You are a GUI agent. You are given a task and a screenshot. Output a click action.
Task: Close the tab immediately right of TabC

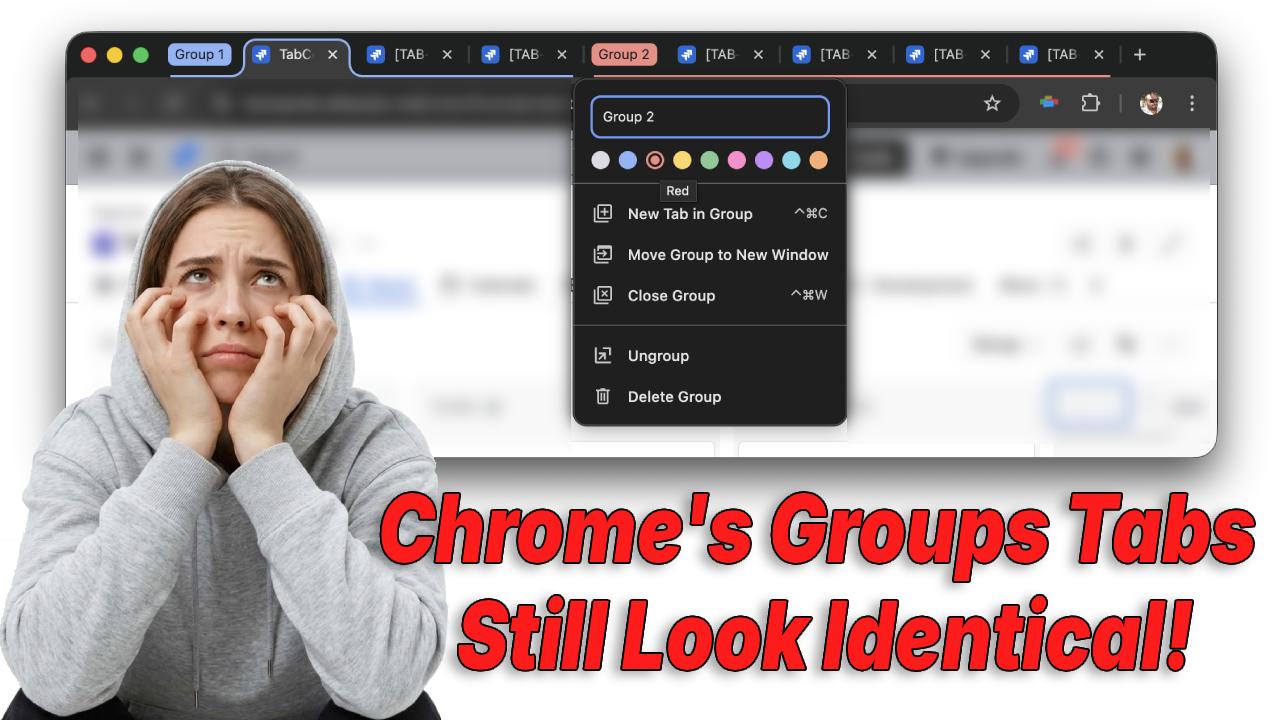[447, 55]
